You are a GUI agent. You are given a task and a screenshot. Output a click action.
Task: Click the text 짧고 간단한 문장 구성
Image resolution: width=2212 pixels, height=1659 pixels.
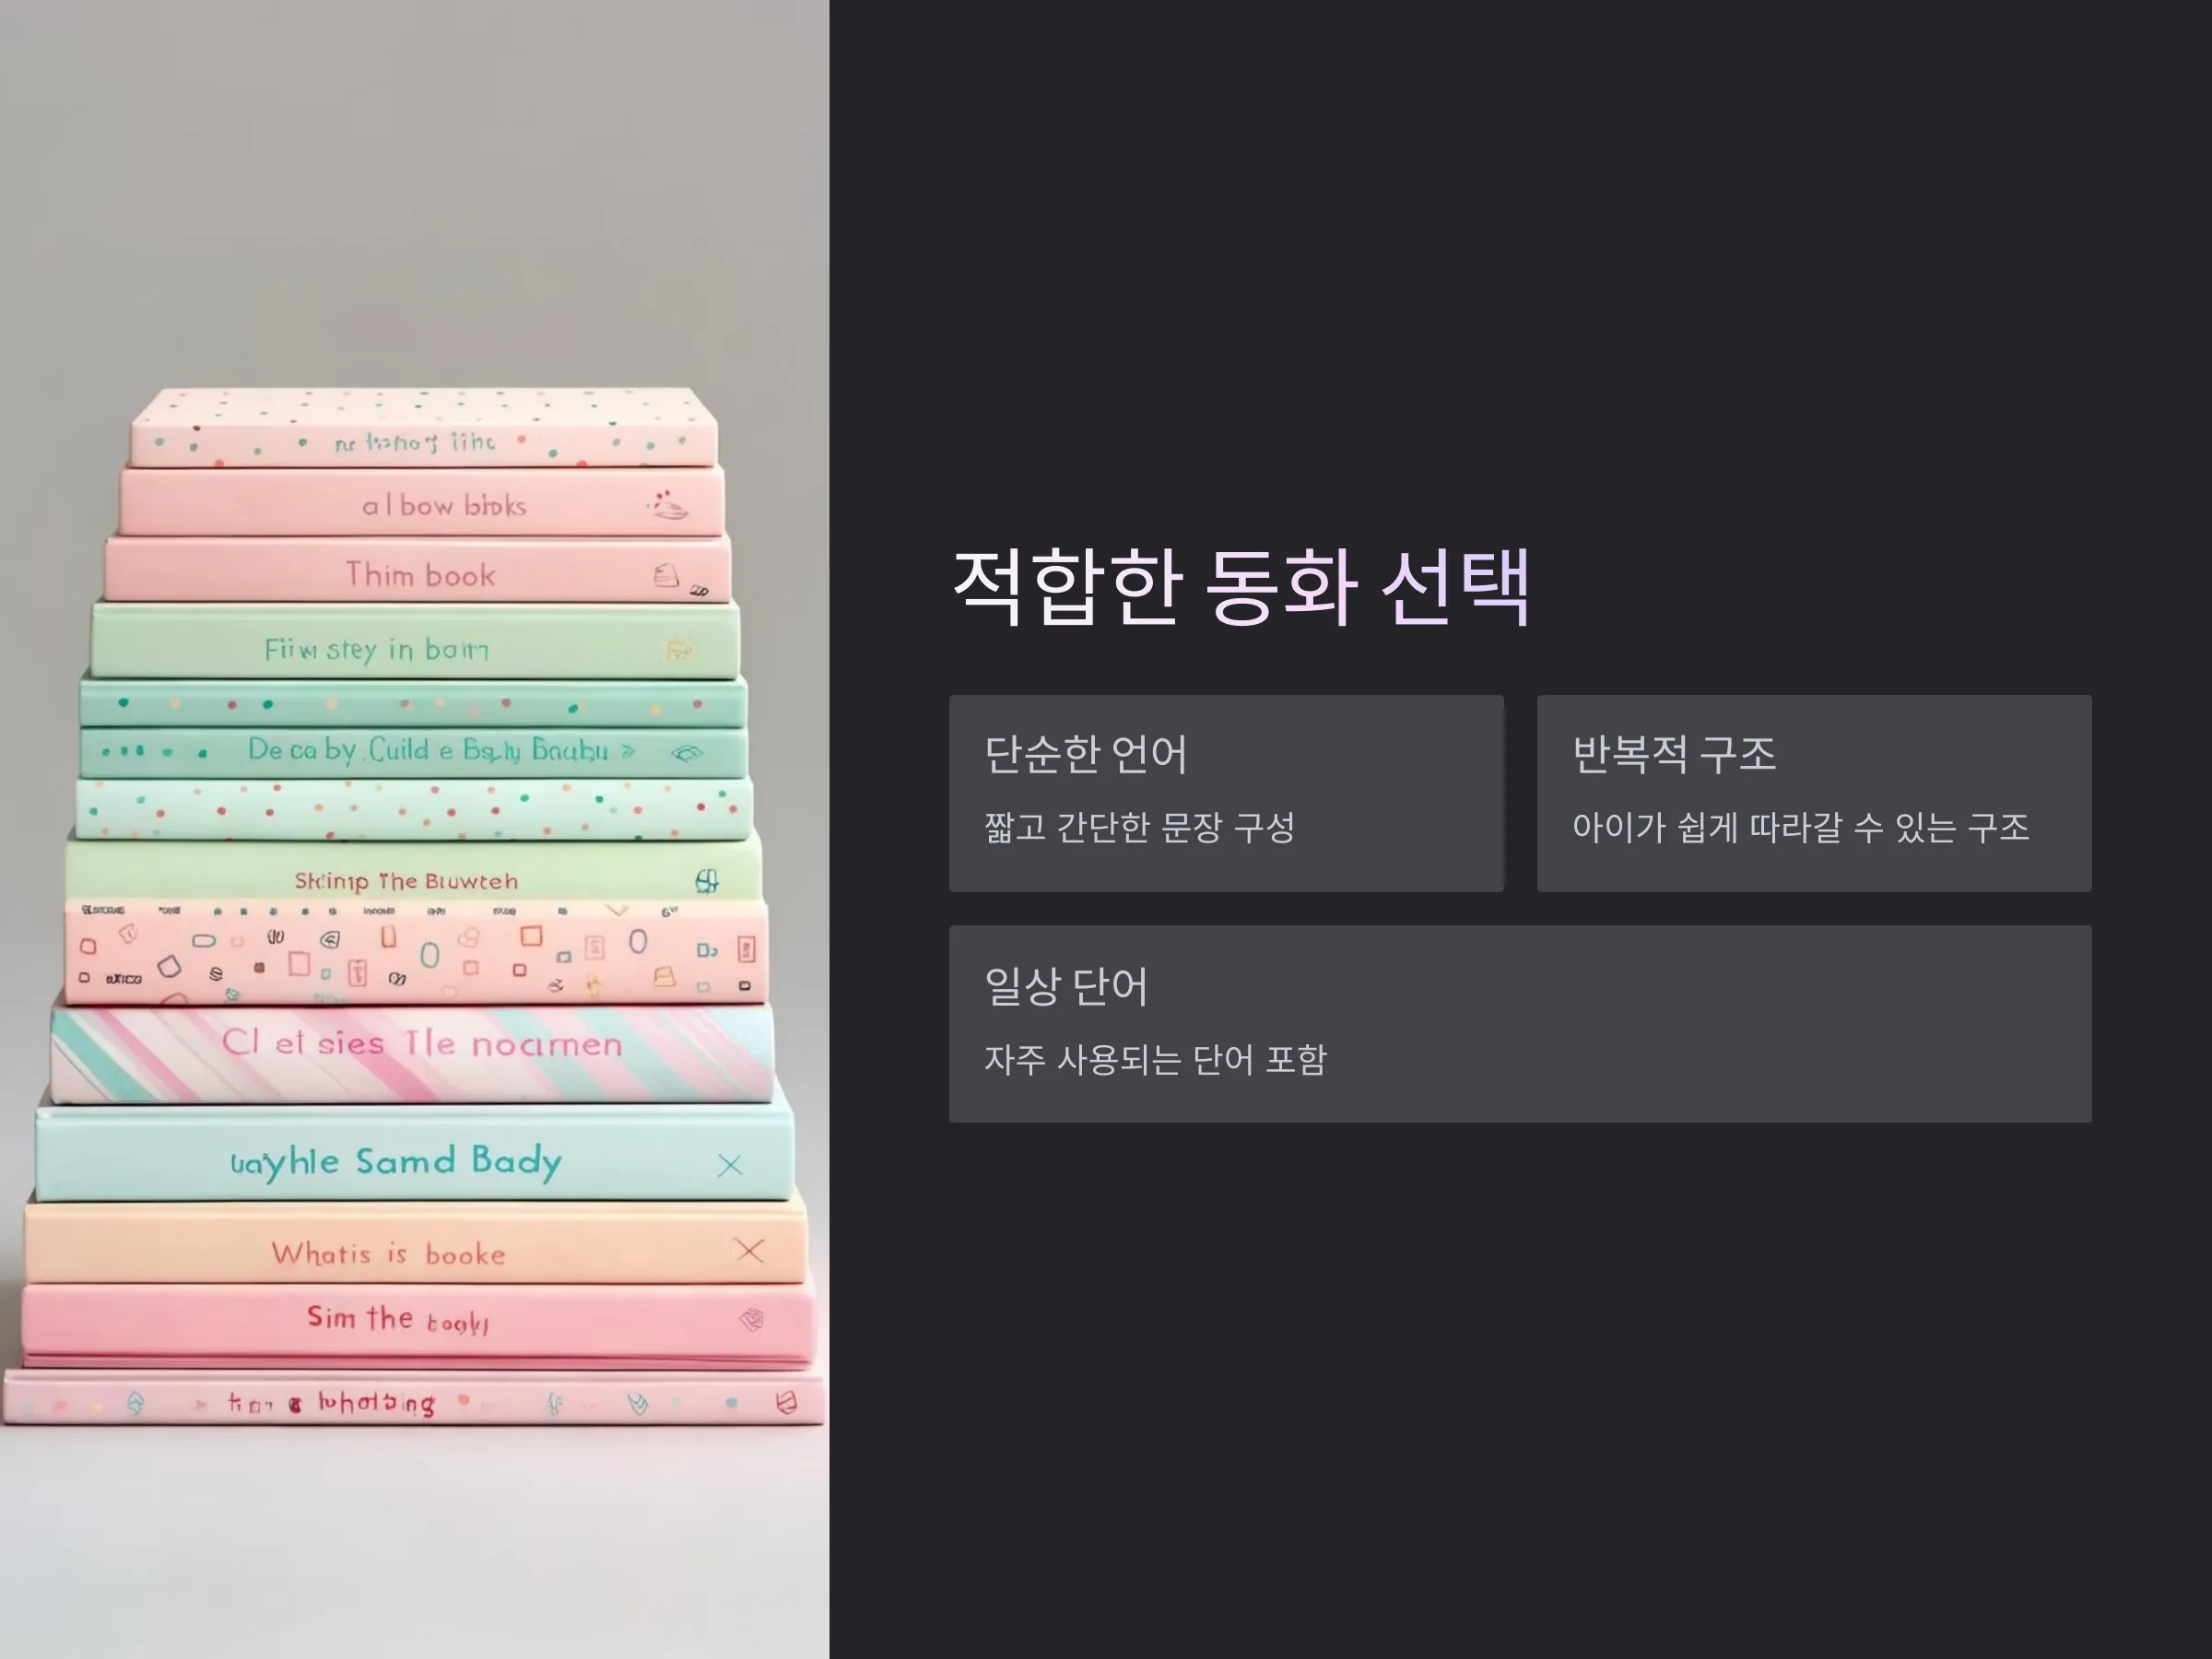(x=1139, y=828)
